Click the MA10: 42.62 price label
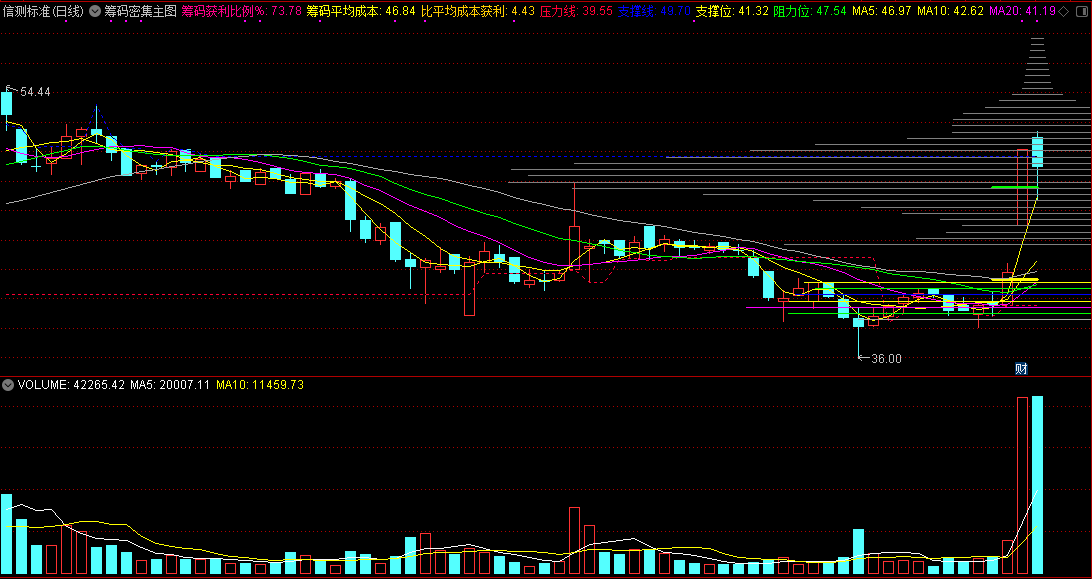The width and height of the screenshot is (1092, 579). (950, 11)
